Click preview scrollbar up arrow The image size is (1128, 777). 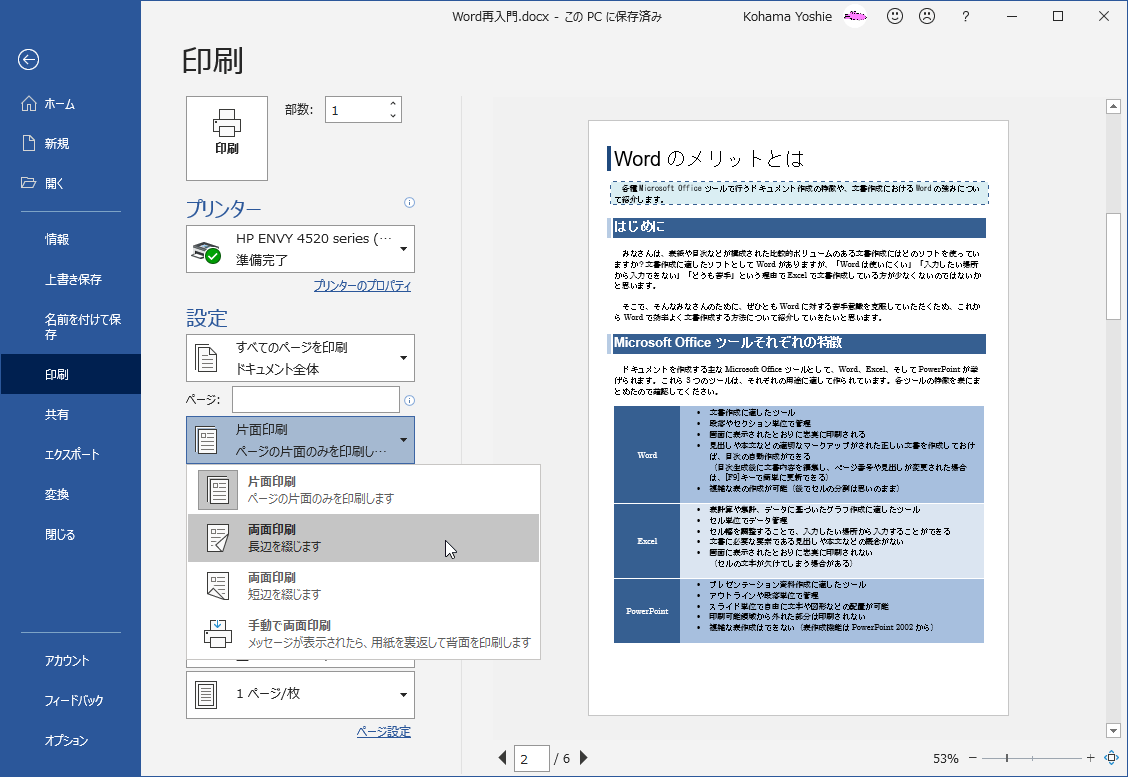[x=1113, y=106]
